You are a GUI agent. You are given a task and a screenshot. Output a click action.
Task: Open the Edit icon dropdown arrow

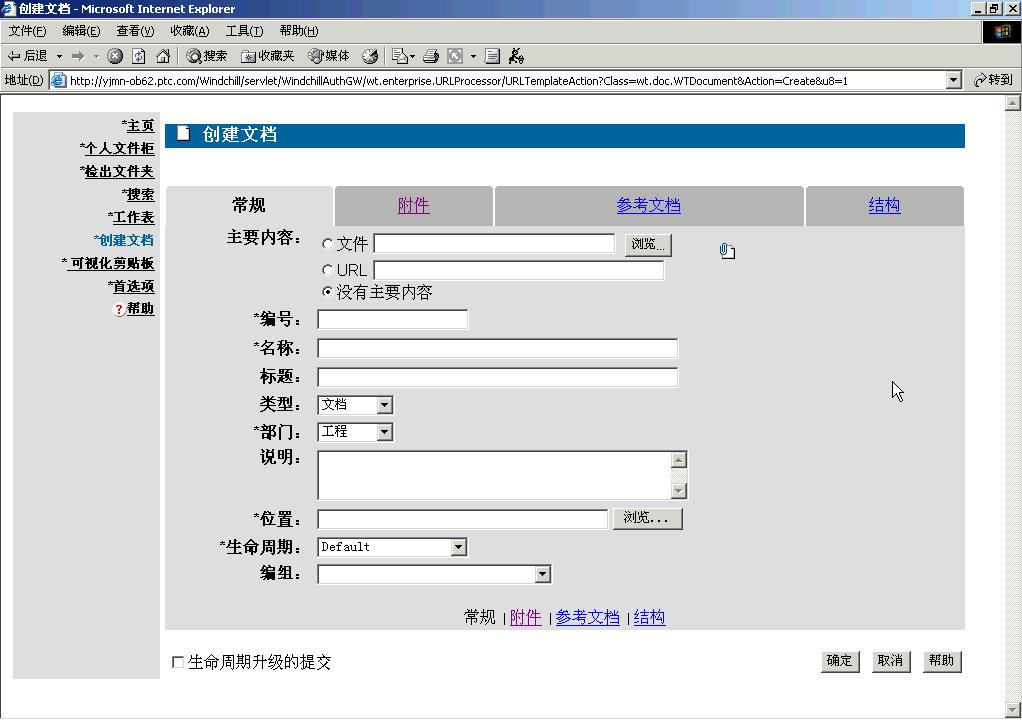point(473,56)
